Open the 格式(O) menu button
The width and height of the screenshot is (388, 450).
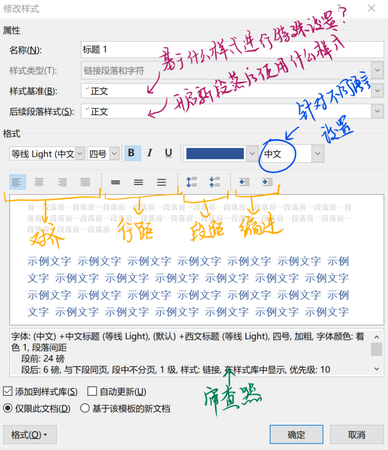30,435
